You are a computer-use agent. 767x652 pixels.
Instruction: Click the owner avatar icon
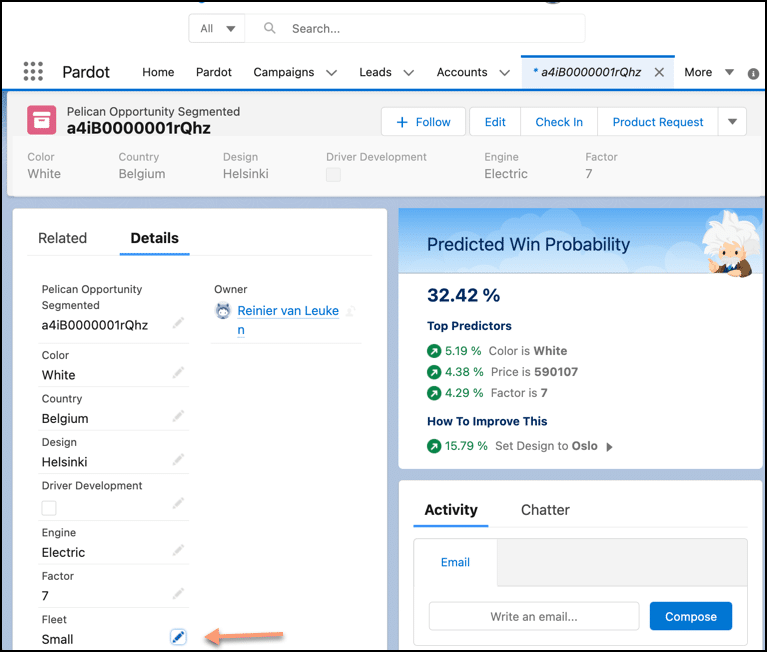(223, 311)
